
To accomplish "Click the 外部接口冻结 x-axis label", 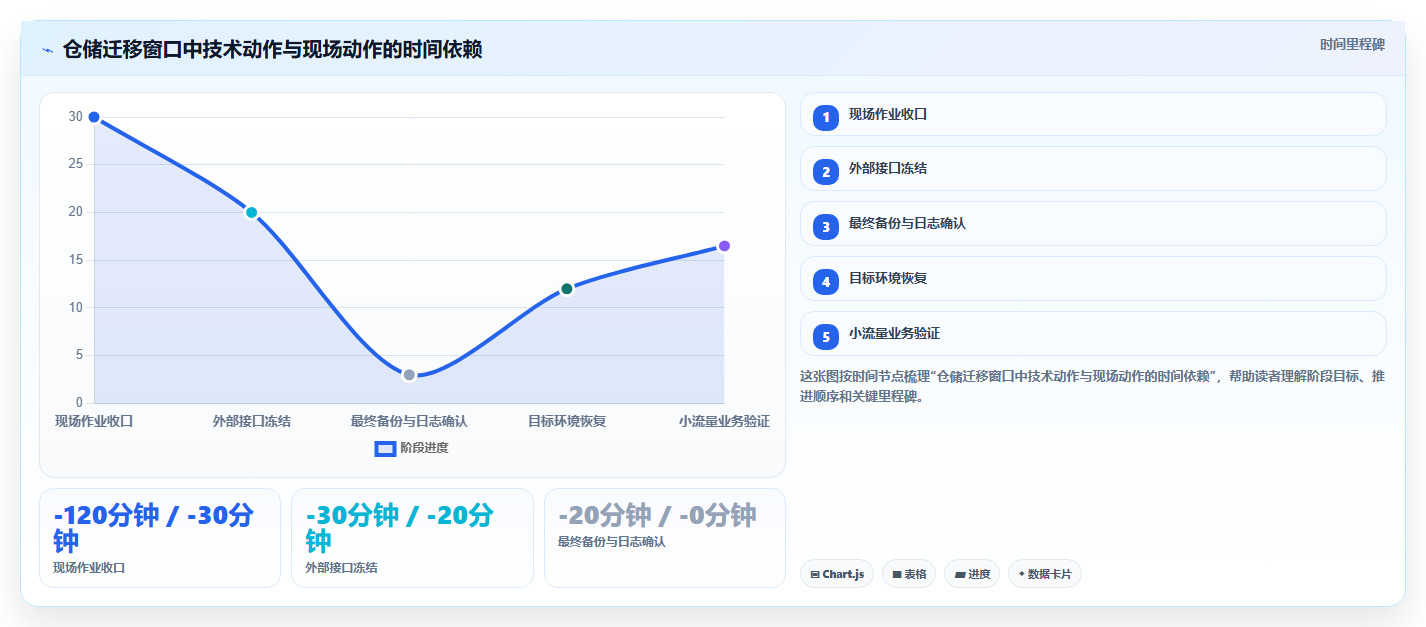I will (x=252, y=421).
